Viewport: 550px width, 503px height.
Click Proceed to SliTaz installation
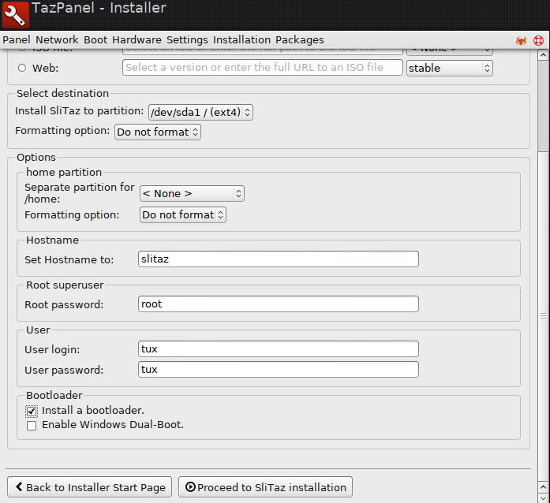pyautogui.click(x=265, y=487)
